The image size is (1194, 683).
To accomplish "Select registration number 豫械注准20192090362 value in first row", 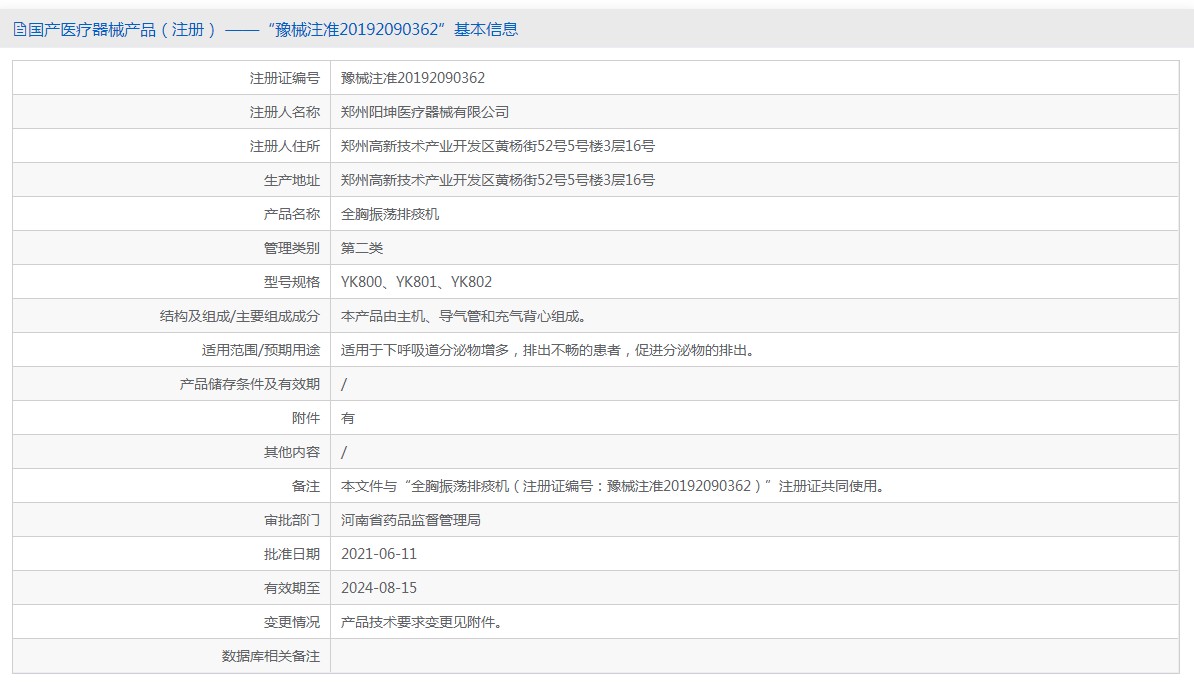I will tap(413, 78).
